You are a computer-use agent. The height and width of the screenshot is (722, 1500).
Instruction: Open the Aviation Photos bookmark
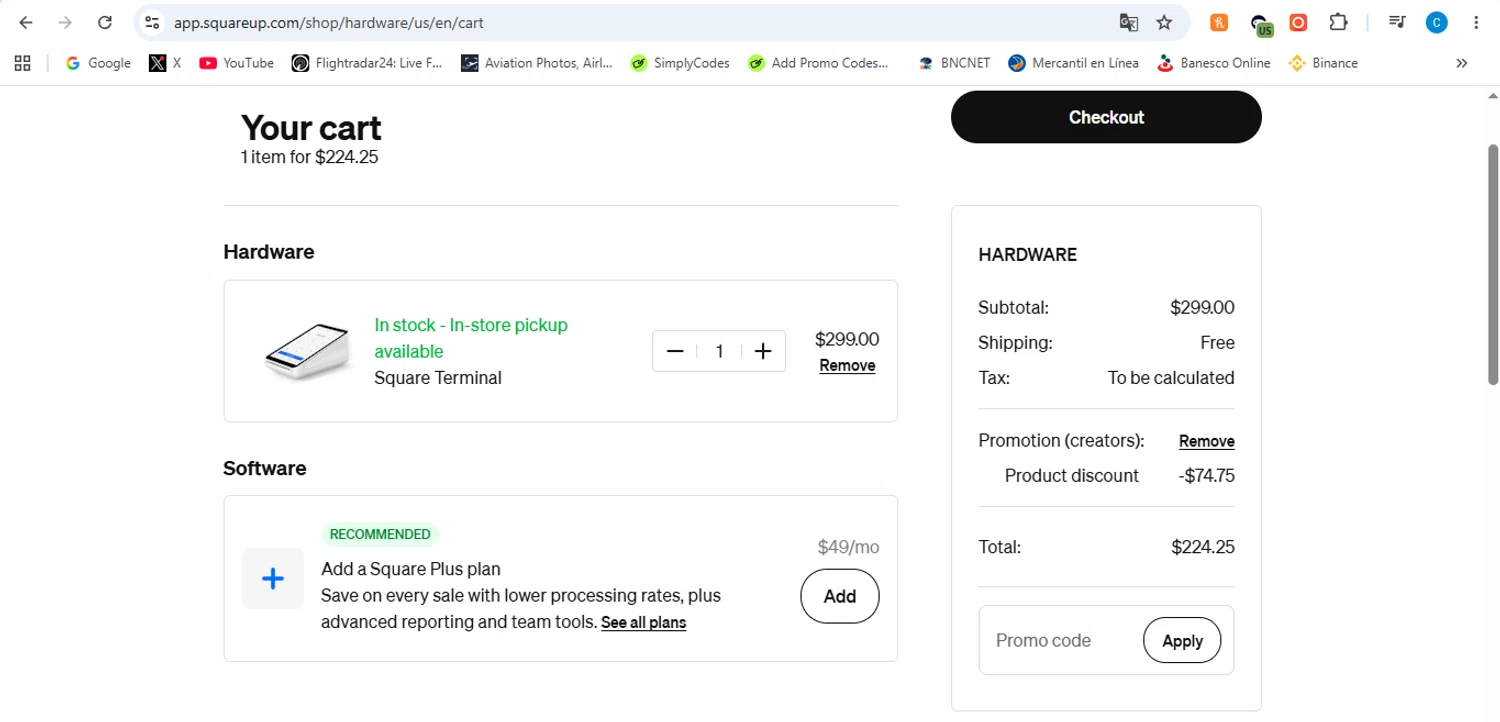[x=537, y=63]
